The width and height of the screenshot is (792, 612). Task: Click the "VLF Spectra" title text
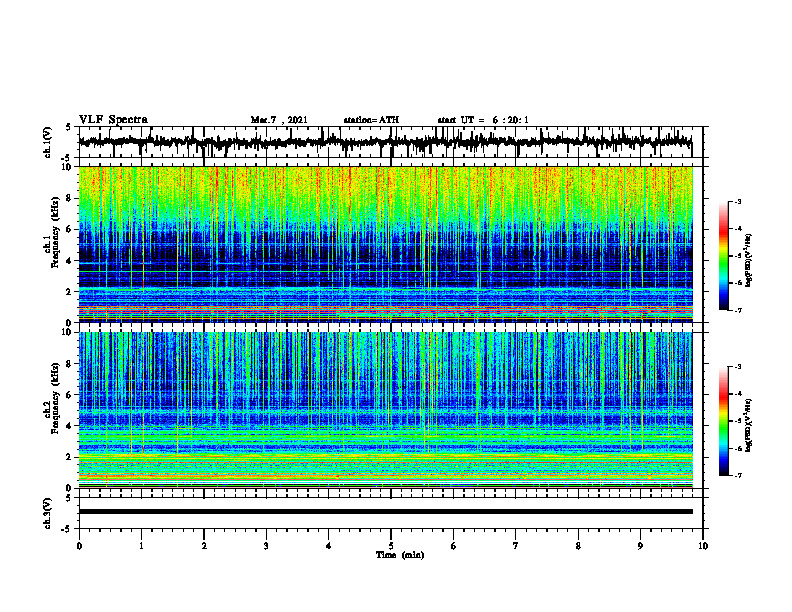(x=113, y=120)
